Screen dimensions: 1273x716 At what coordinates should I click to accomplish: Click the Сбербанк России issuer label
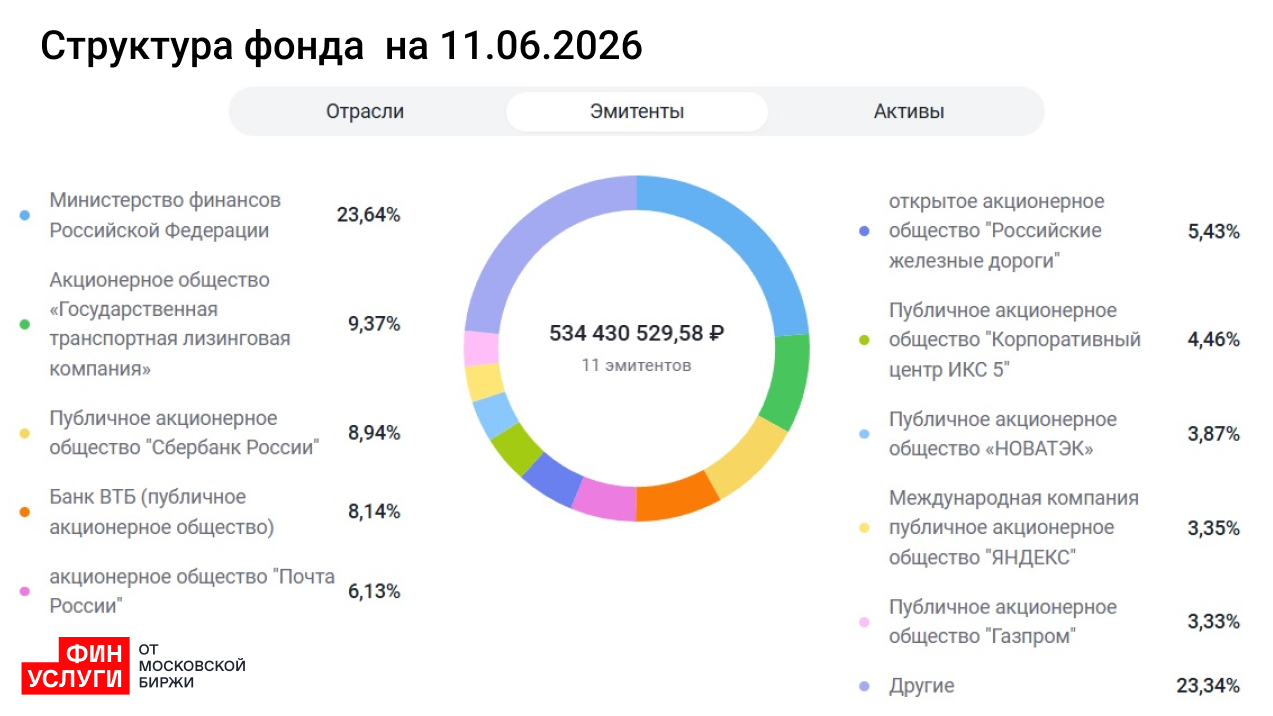pyautogui.click(x=184, y=432)
